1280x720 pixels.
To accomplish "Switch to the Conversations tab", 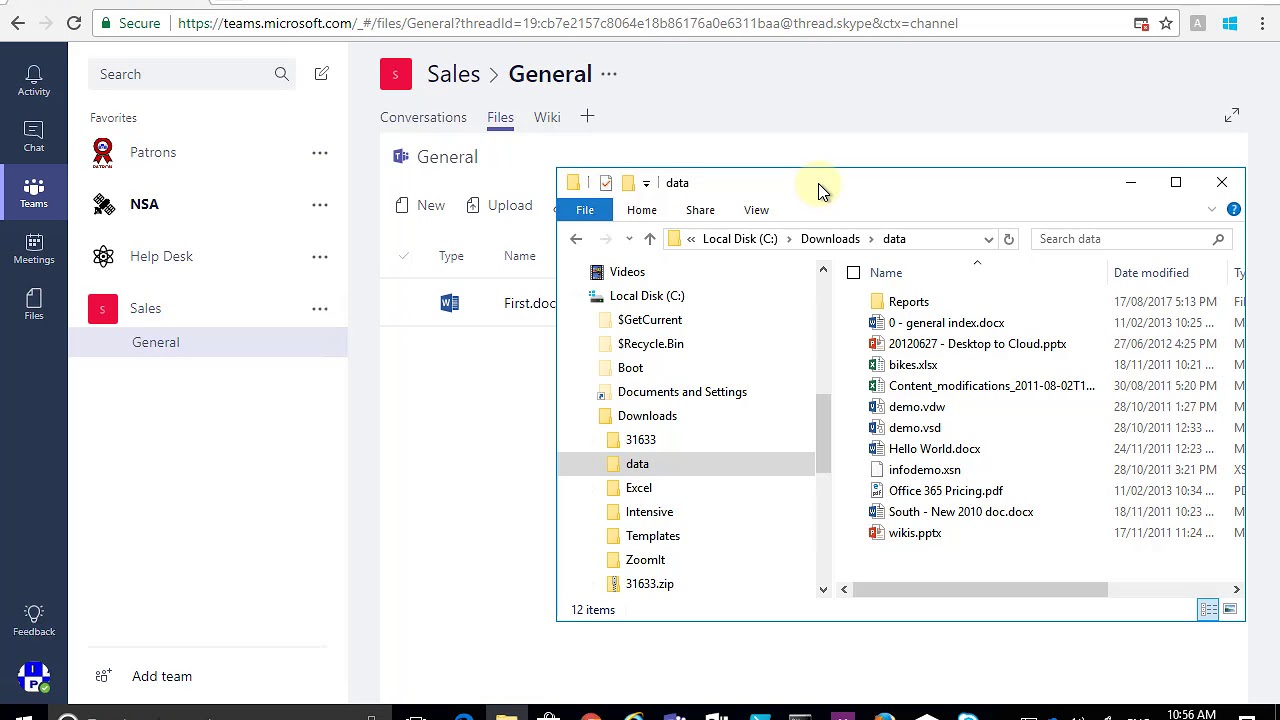I will coord(423,117).
